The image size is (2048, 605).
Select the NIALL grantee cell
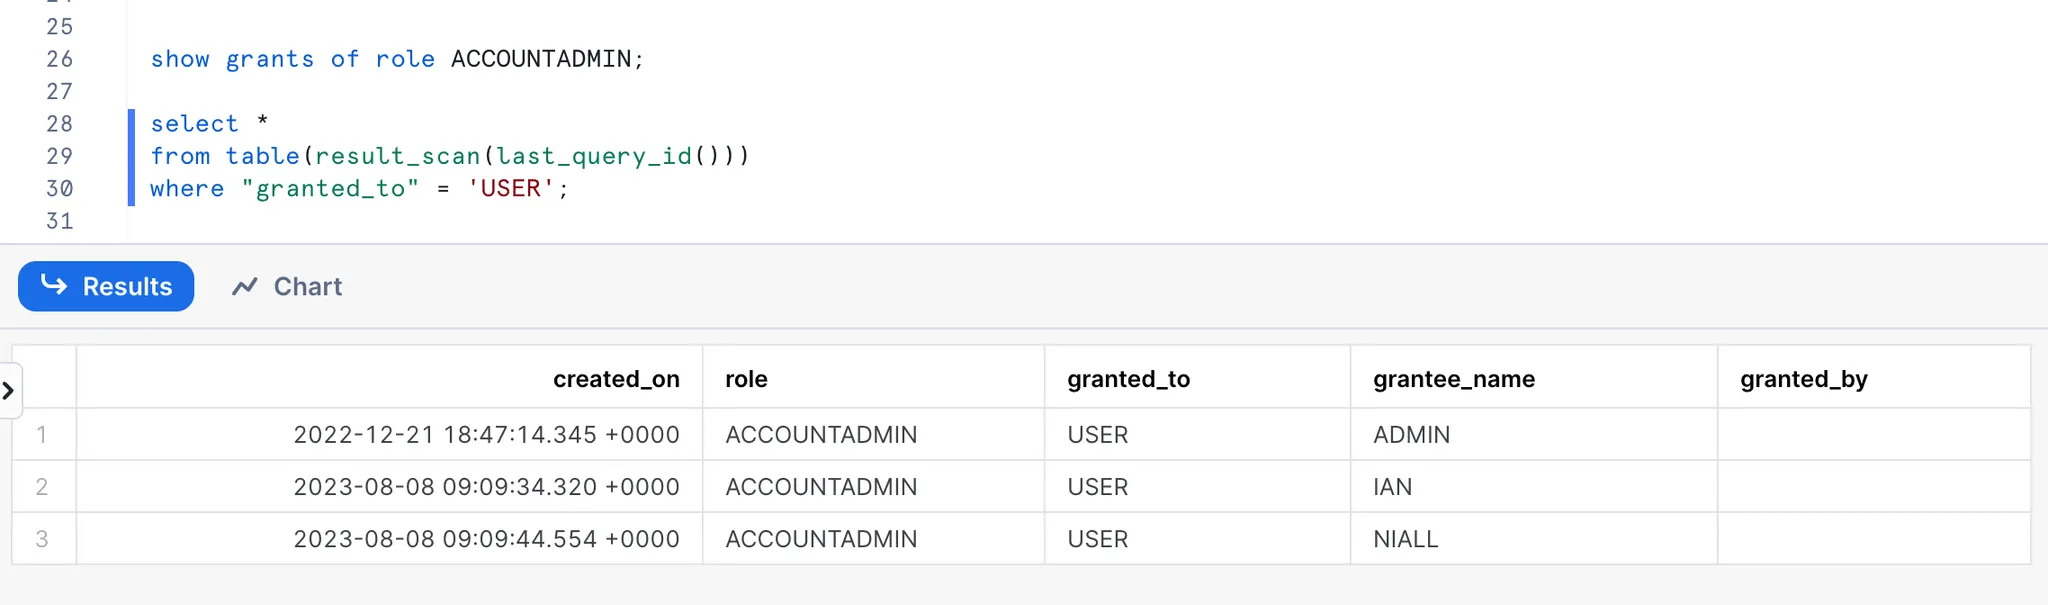click(1534, 538)
